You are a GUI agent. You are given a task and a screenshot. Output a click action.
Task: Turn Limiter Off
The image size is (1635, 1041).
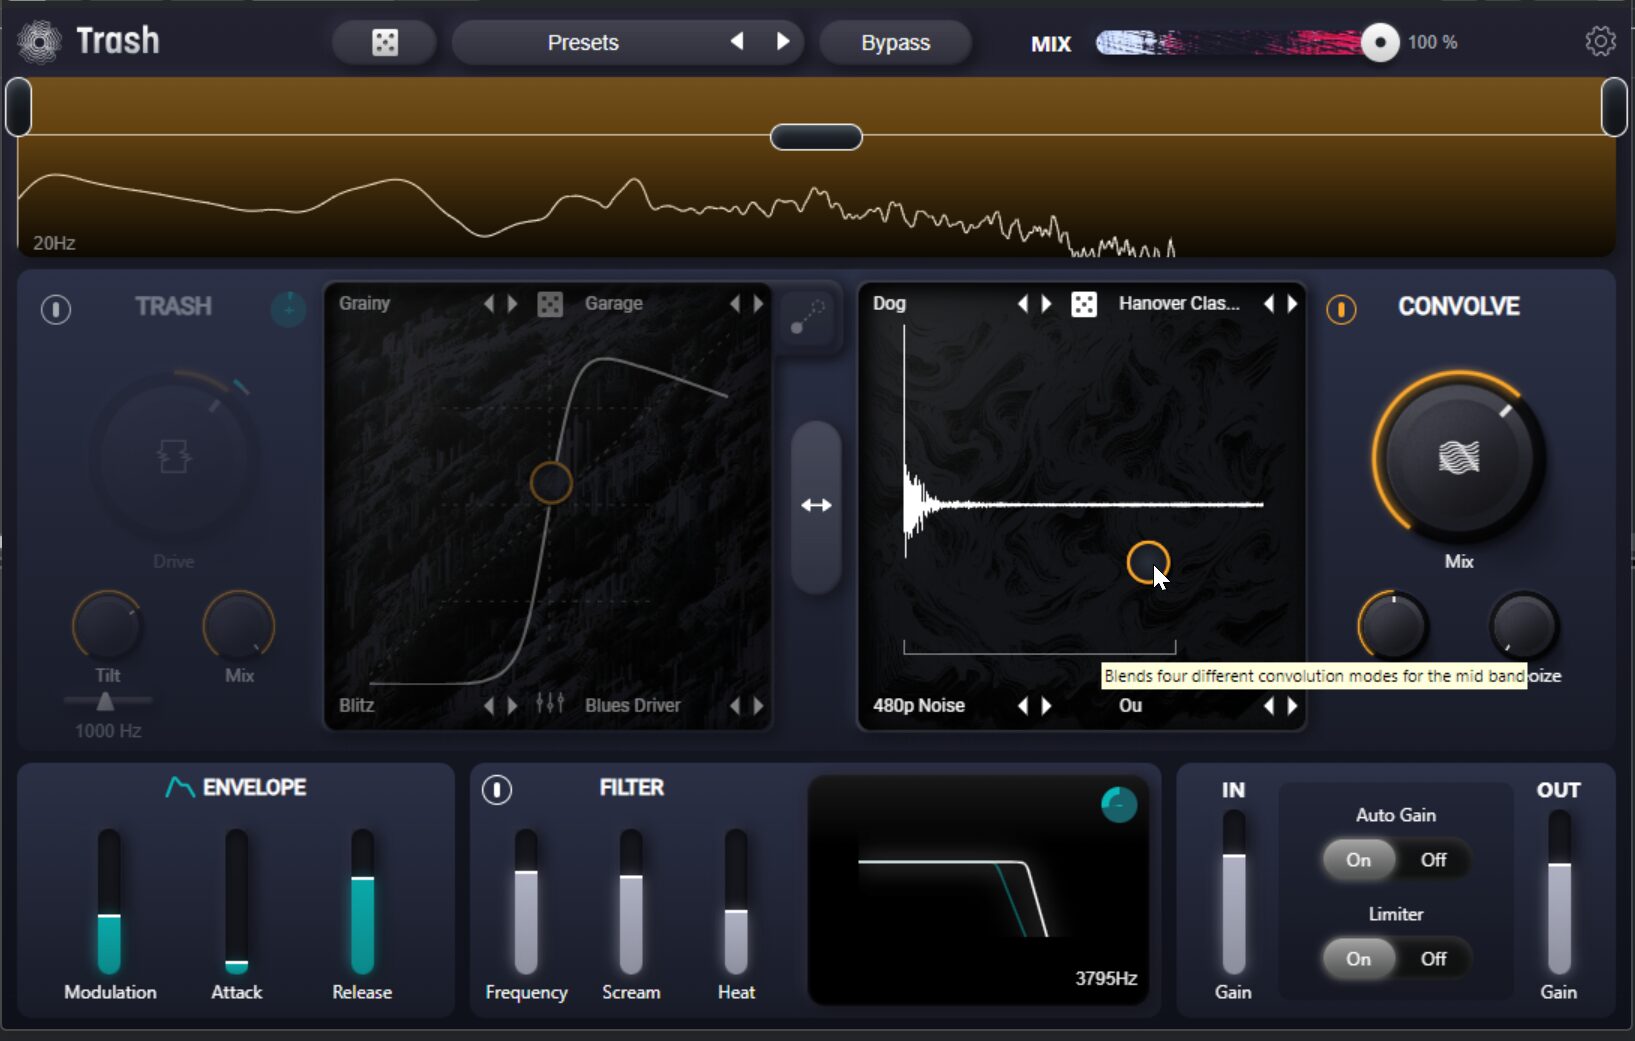click(1434, 959)
